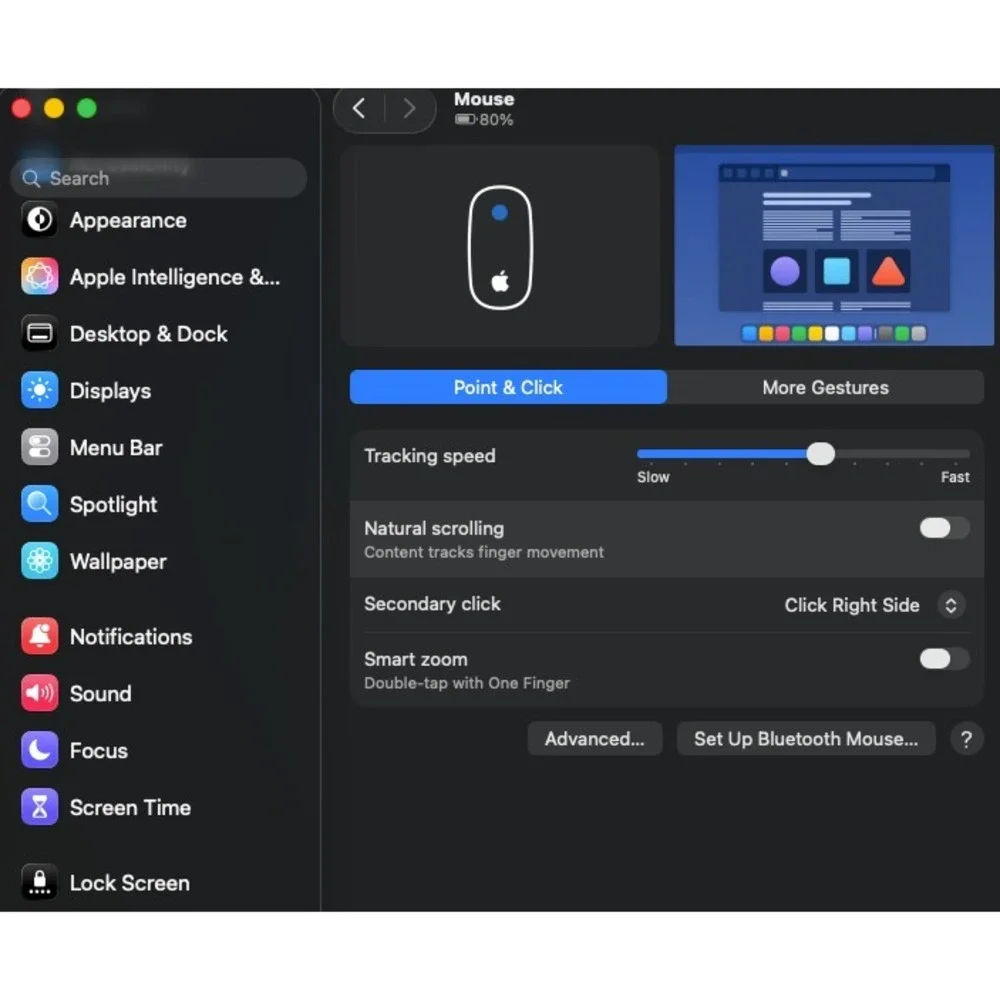This screenshot has width=1000, height=1000.
Task: Click the 'Content tracks finger movement' description
Action: (x=484, y=552)
